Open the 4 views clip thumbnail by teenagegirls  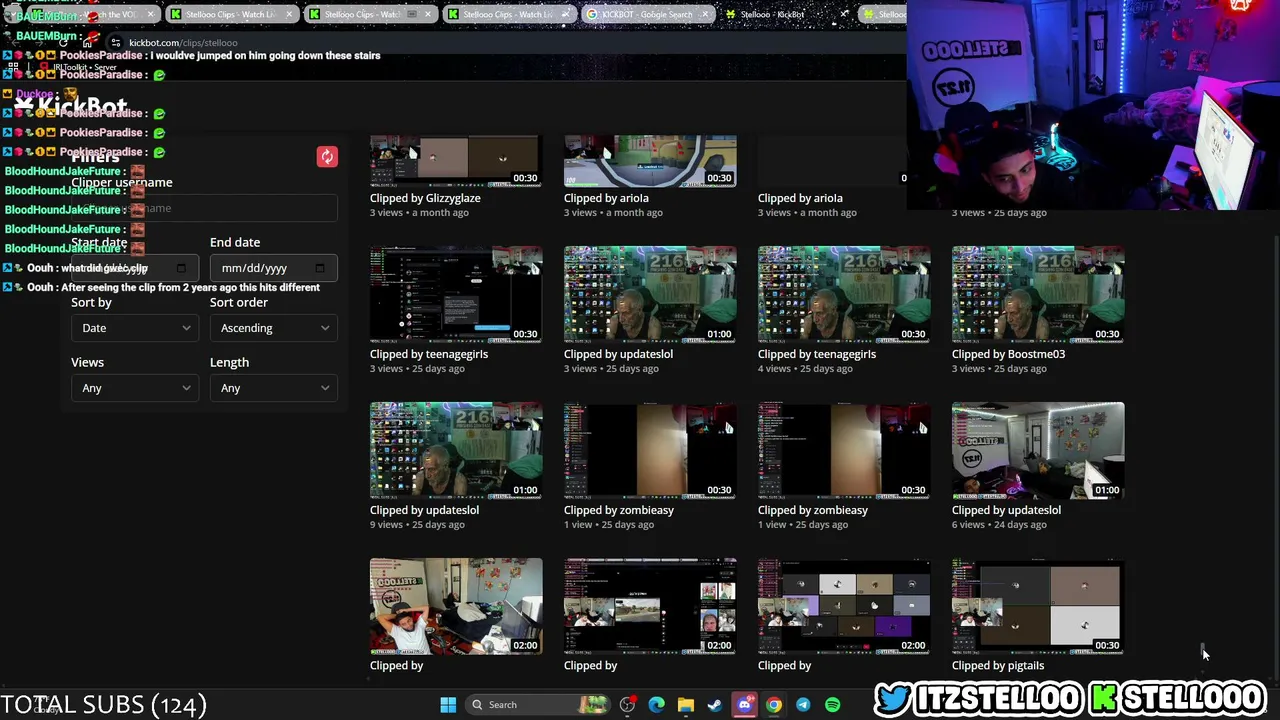844,294
